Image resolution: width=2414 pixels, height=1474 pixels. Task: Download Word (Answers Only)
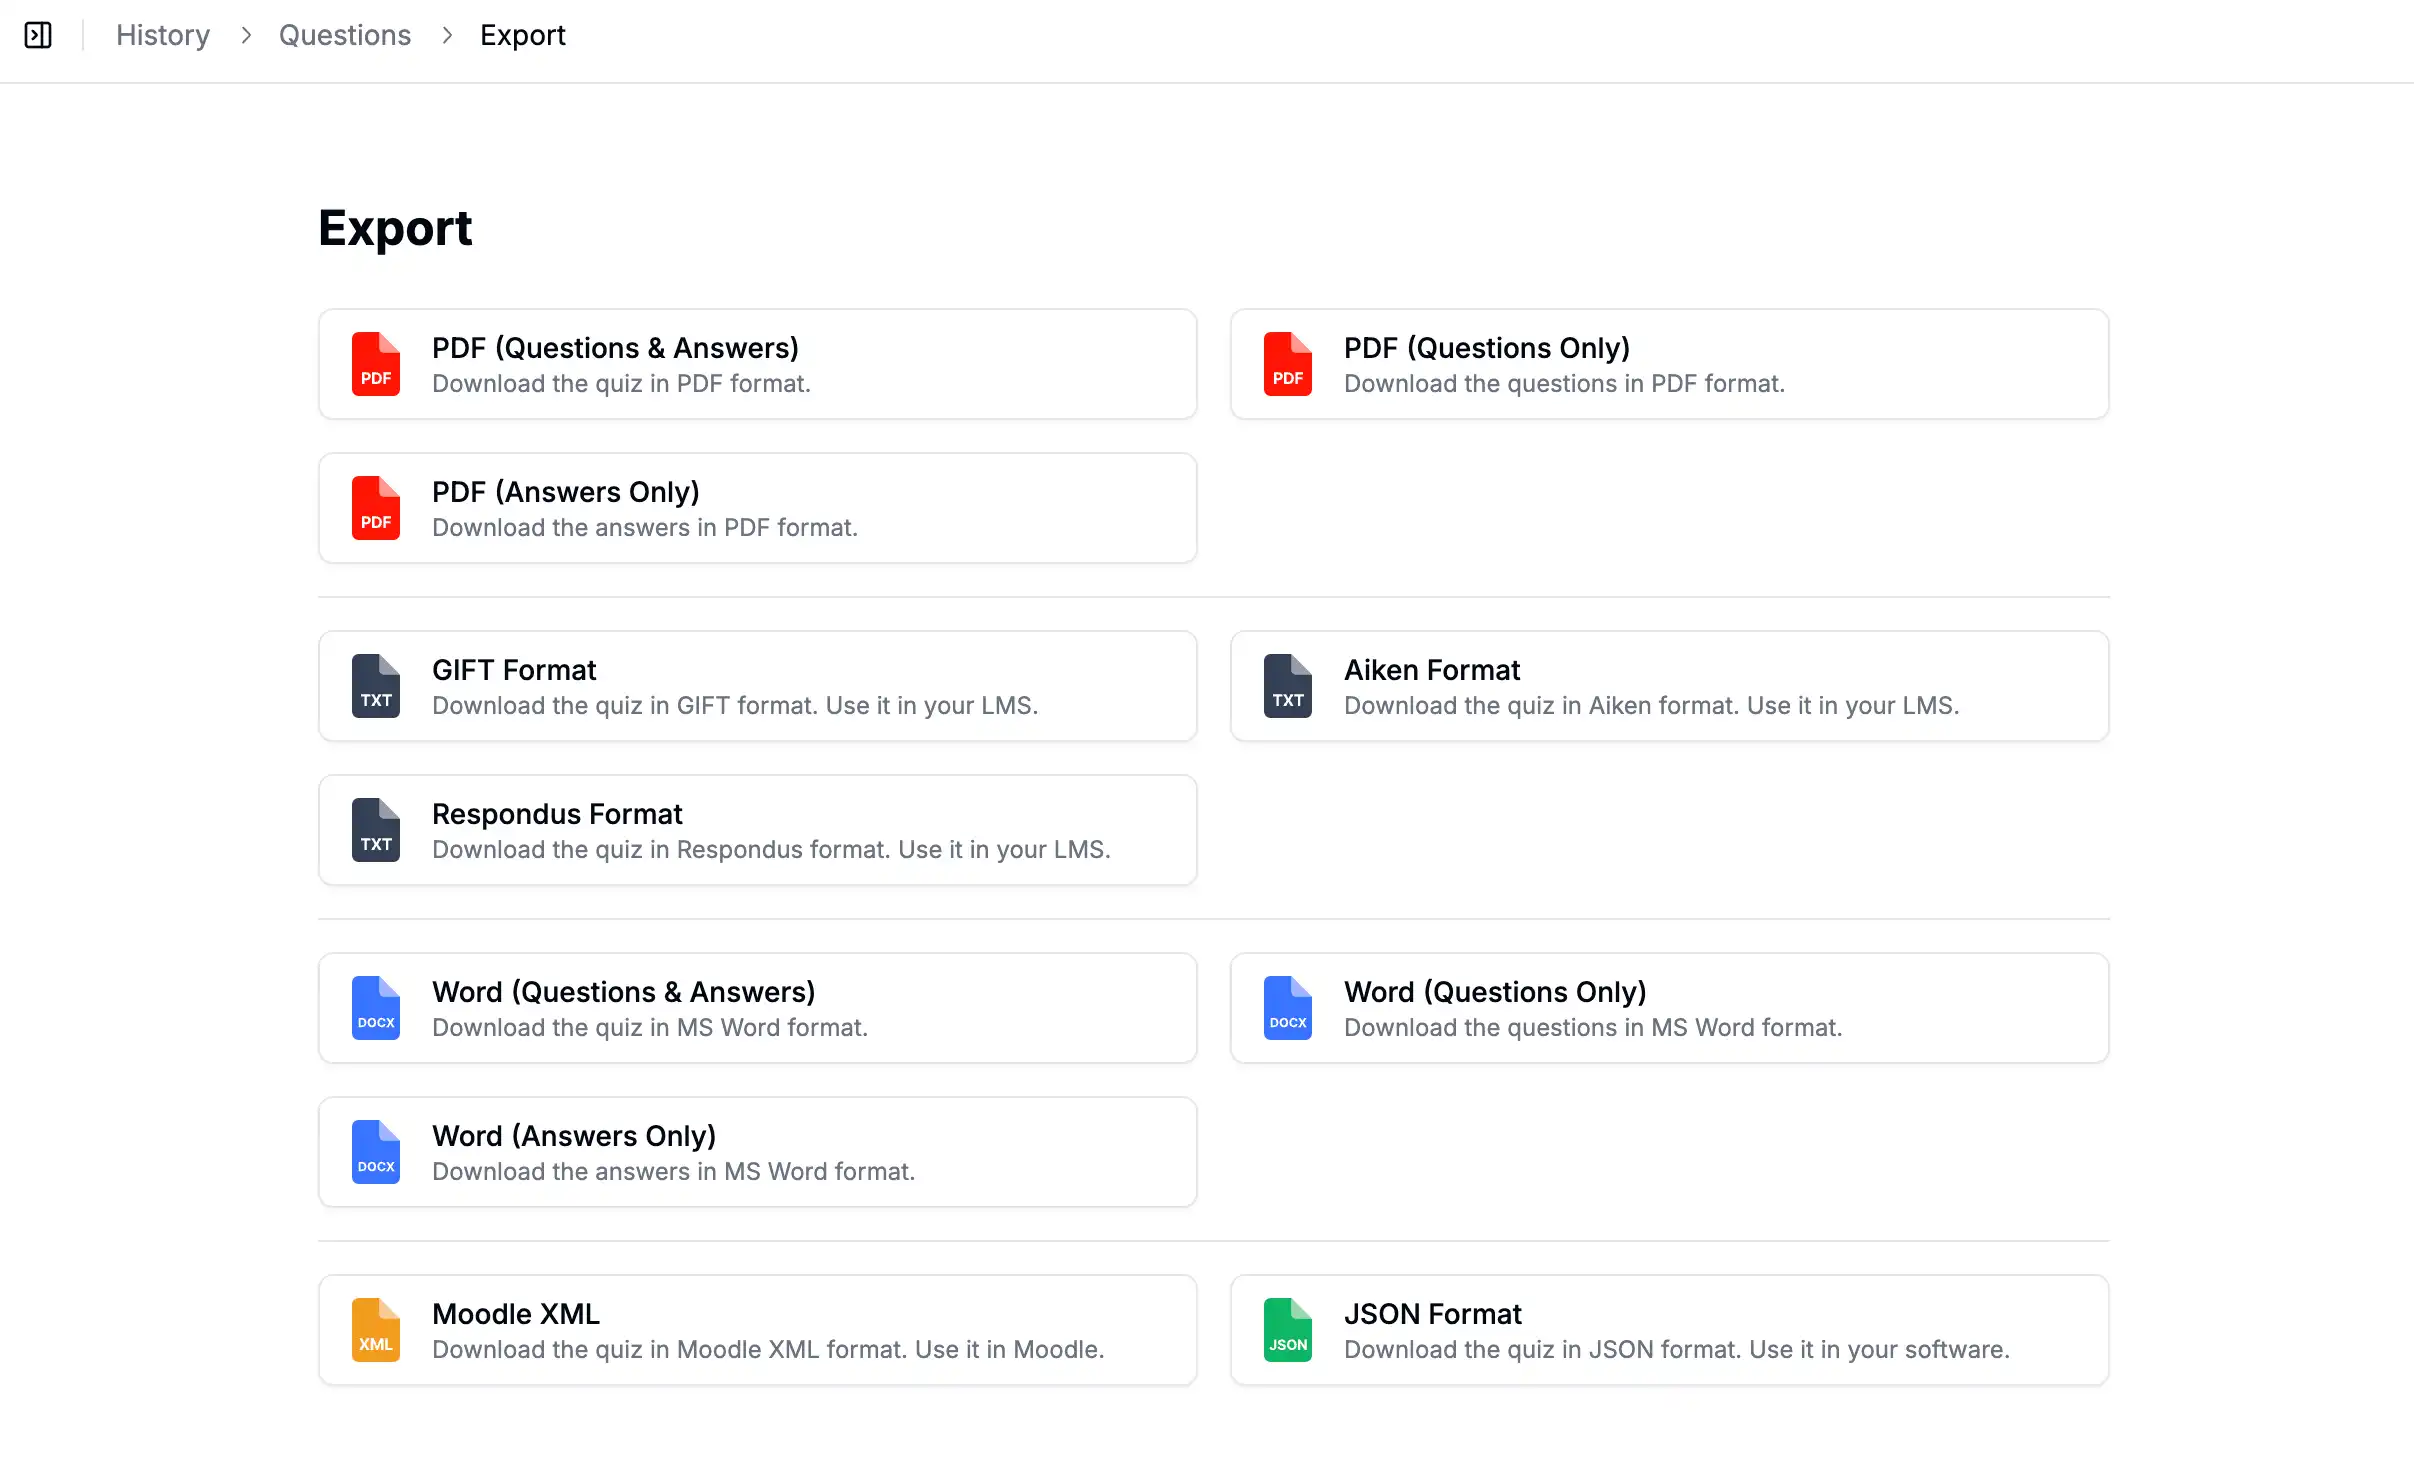(x=758, y=1152)
